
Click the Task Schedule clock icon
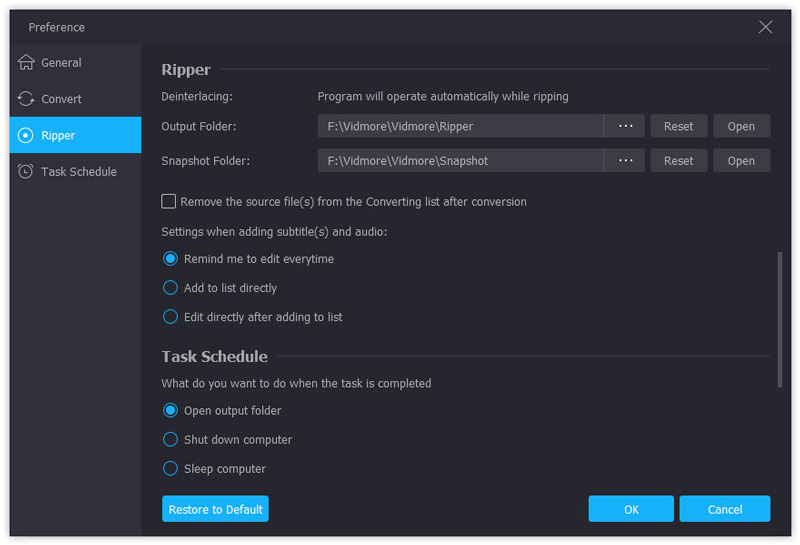(x=26, y=171)
